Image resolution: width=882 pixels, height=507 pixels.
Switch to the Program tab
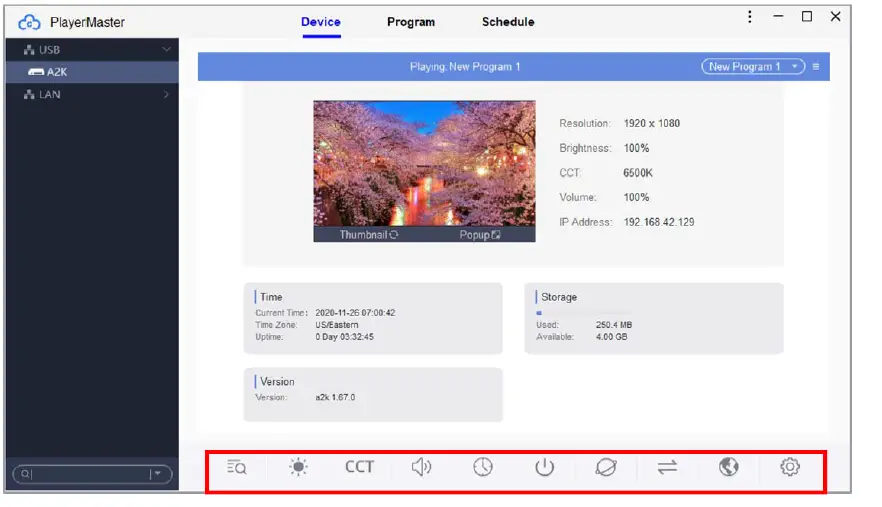411,22
